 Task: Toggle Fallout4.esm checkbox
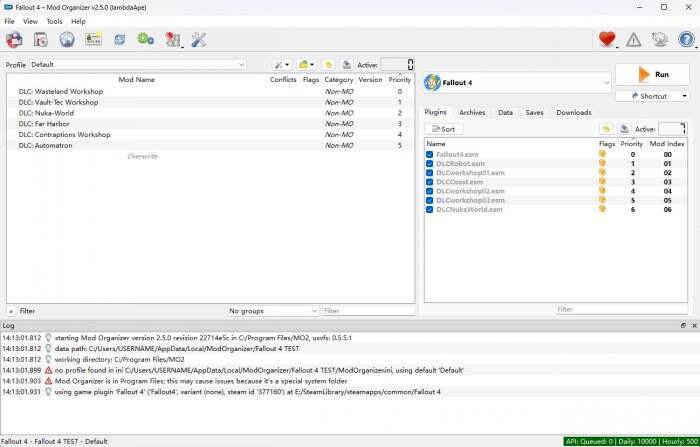pyautogui.click(x=429, y=155)
